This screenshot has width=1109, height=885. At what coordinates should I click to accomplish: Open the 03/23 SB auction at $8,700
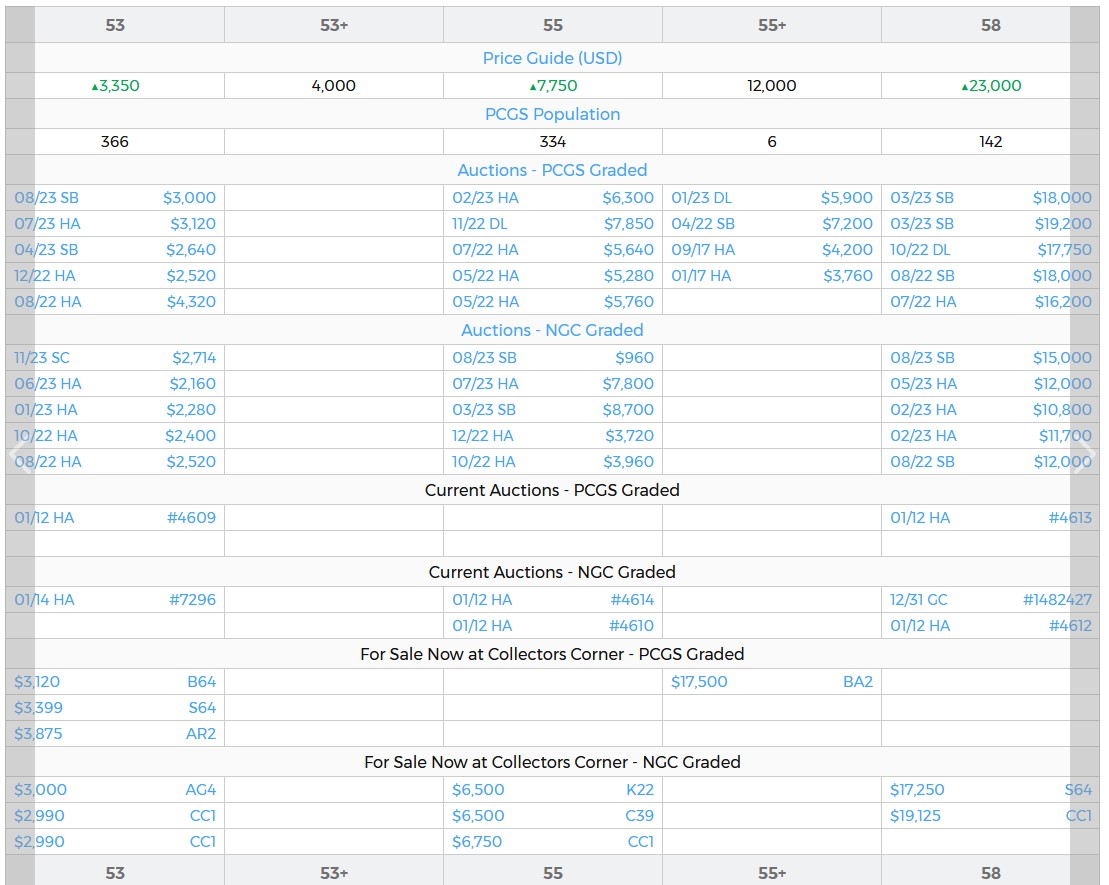click(x=553, y=410)
